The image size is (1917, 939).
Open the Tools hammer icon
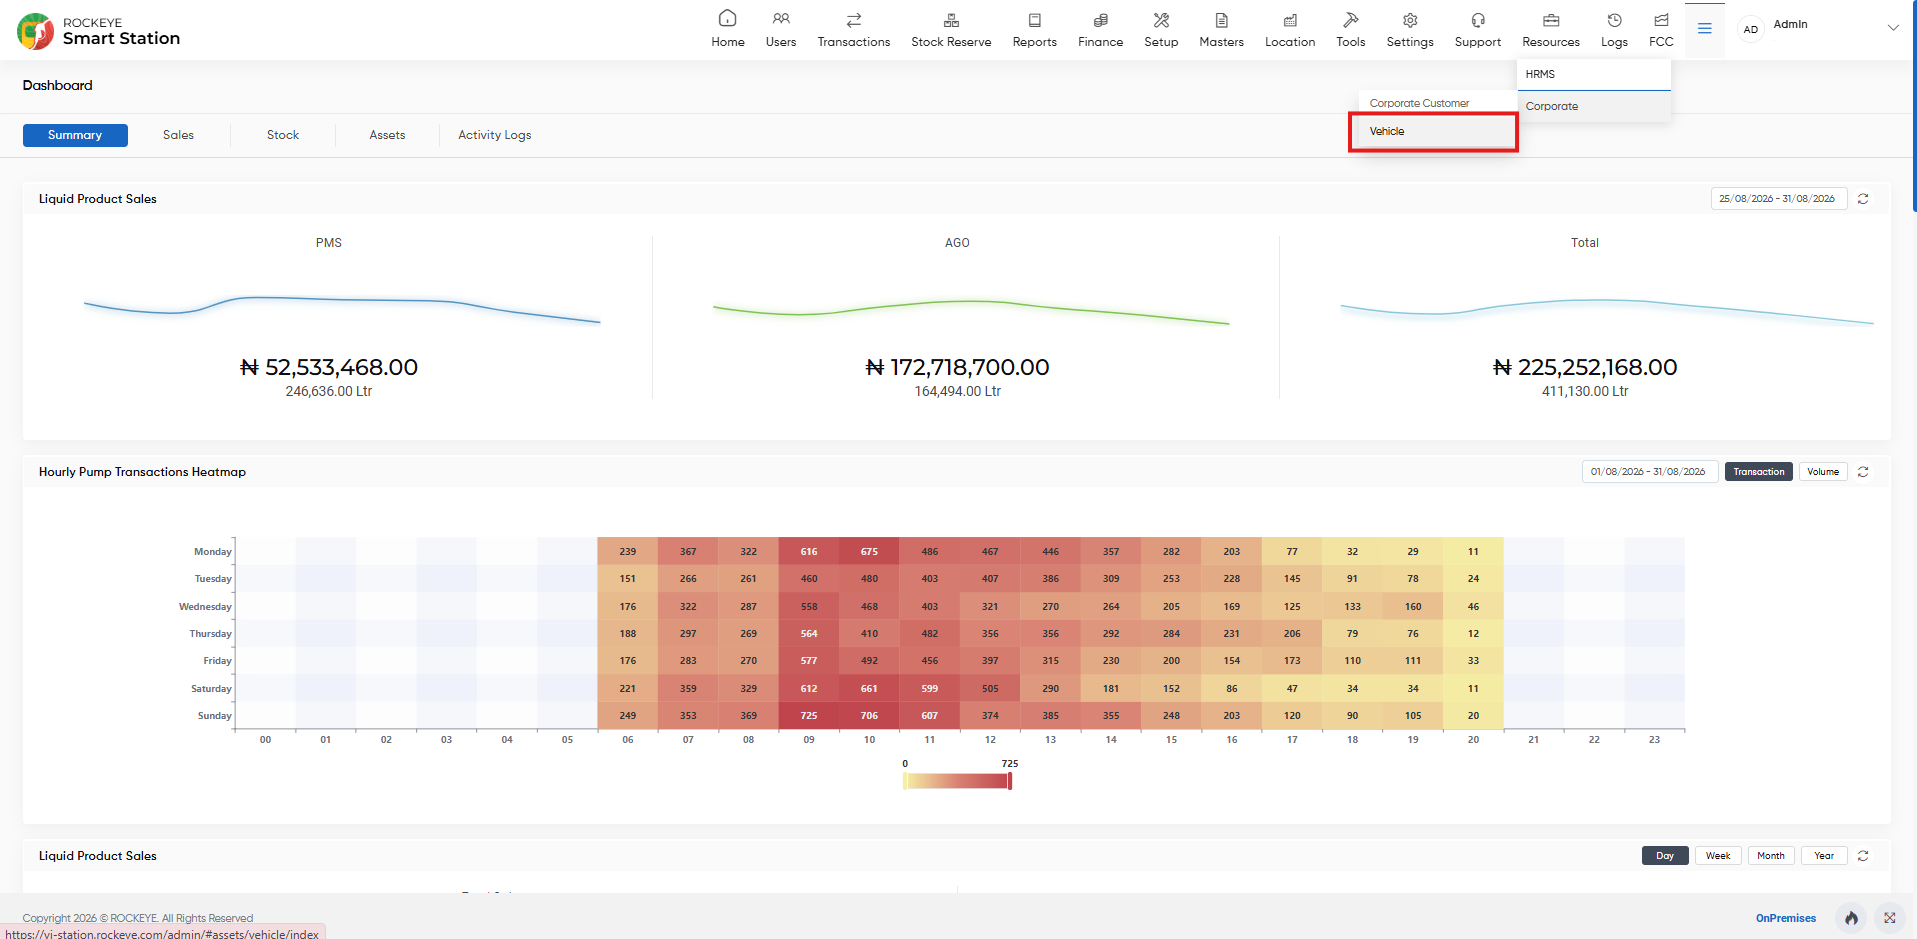pos(1350,20)
